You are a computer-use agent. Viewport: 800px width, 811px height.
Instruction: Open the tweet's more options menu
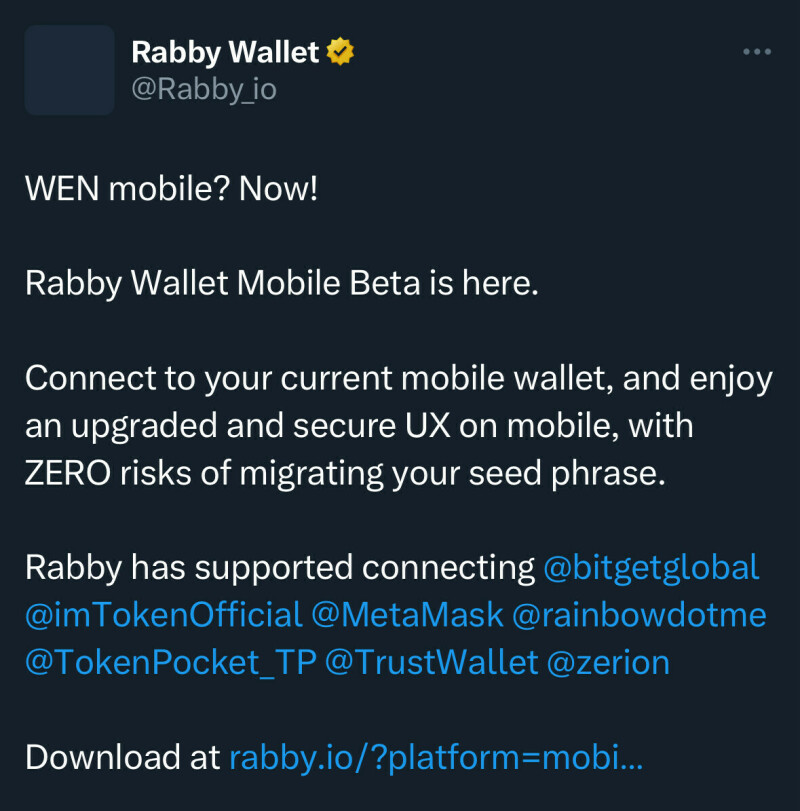coord(757,52)
